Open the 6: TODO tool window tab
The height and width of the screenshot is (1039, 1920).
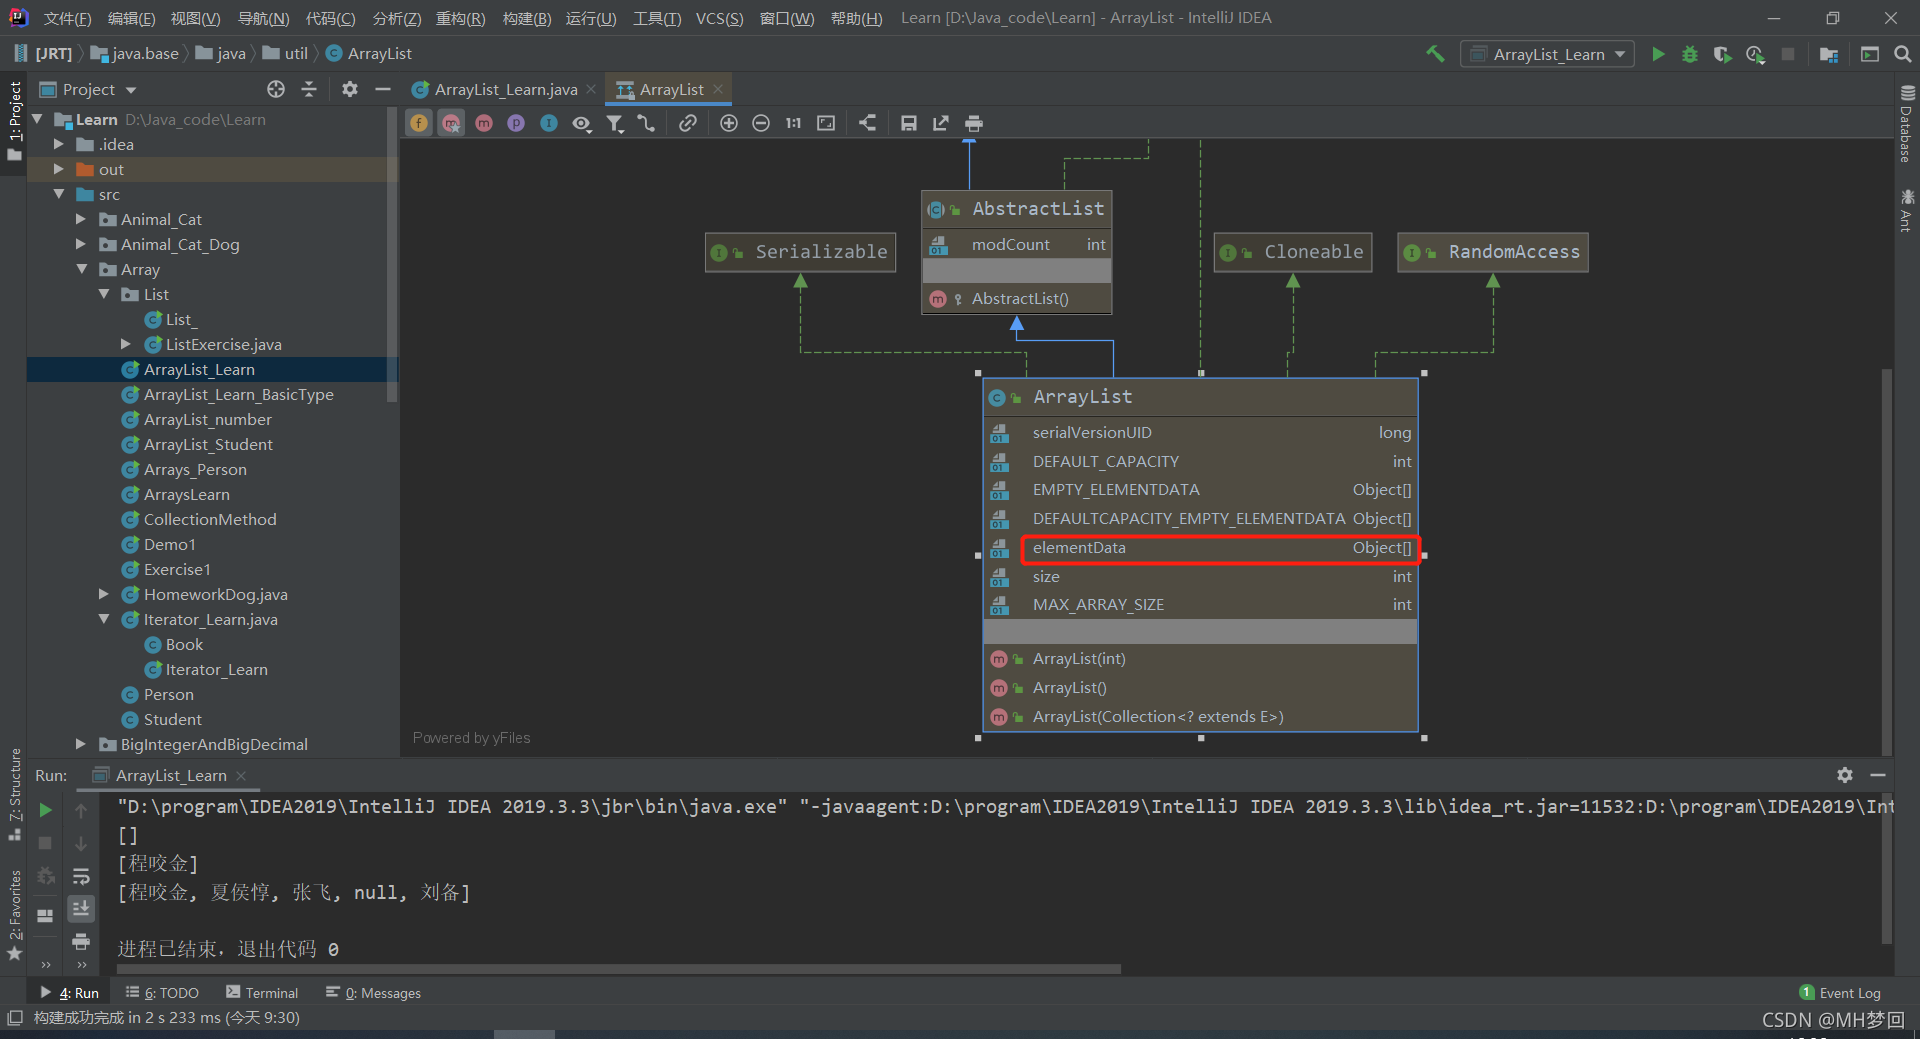tap(162, 993)
